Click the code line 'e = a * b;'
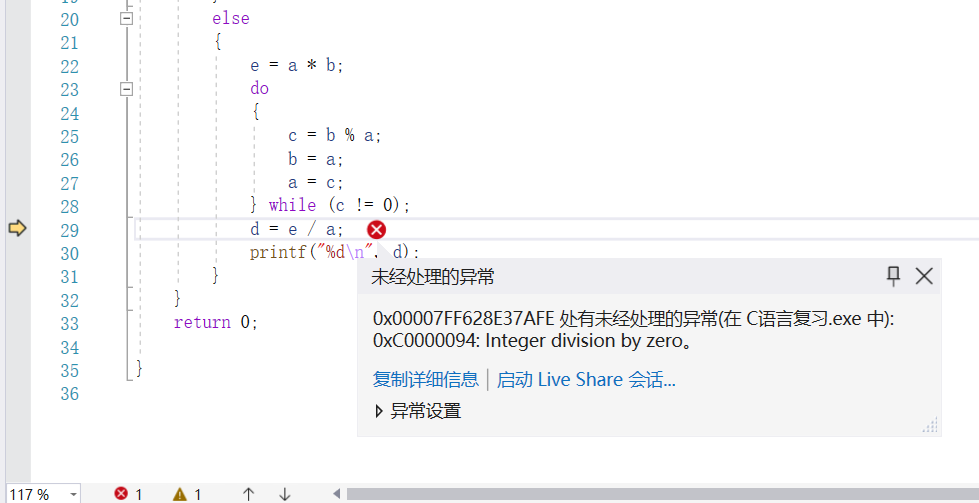The width and height of the screenshot is (979, 503). coord(297,66)
